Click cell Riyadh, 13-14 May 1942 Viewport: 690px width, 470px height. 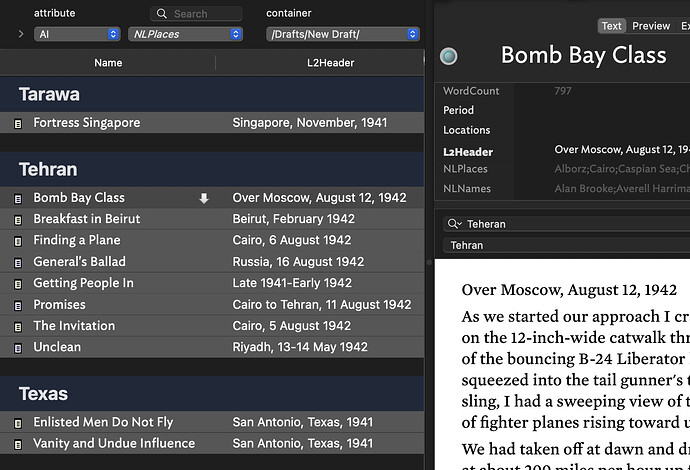click(300, 347)
